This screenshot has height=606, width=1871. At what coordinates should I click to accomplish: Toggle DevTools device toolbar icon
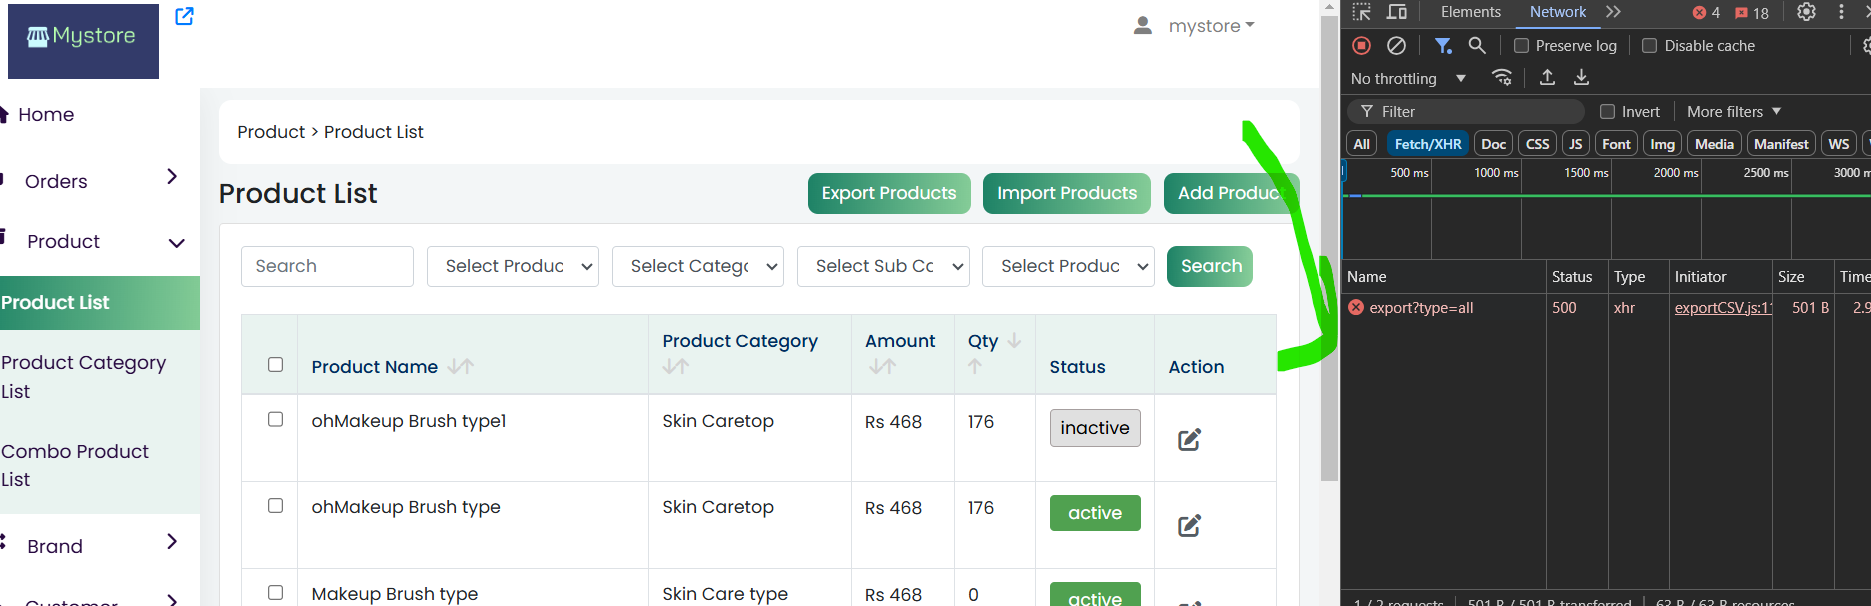1397,12
